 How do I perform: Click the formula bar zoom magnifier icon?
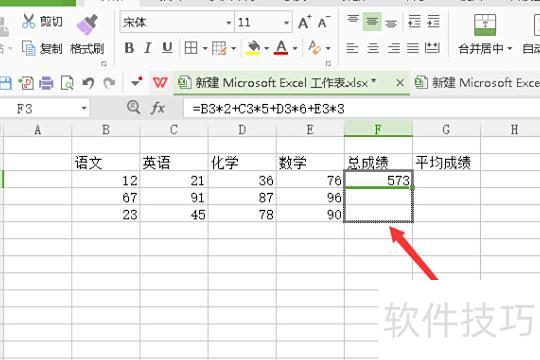tap(133, 108)
